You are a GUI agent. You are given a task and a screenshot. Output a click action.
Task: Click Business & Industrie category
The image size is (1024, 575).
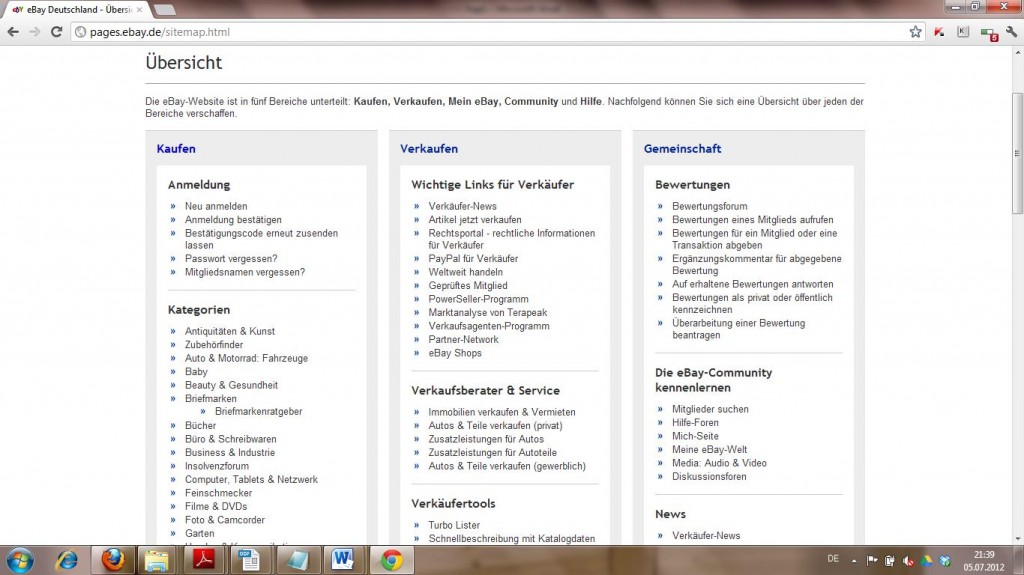point(230,452)
